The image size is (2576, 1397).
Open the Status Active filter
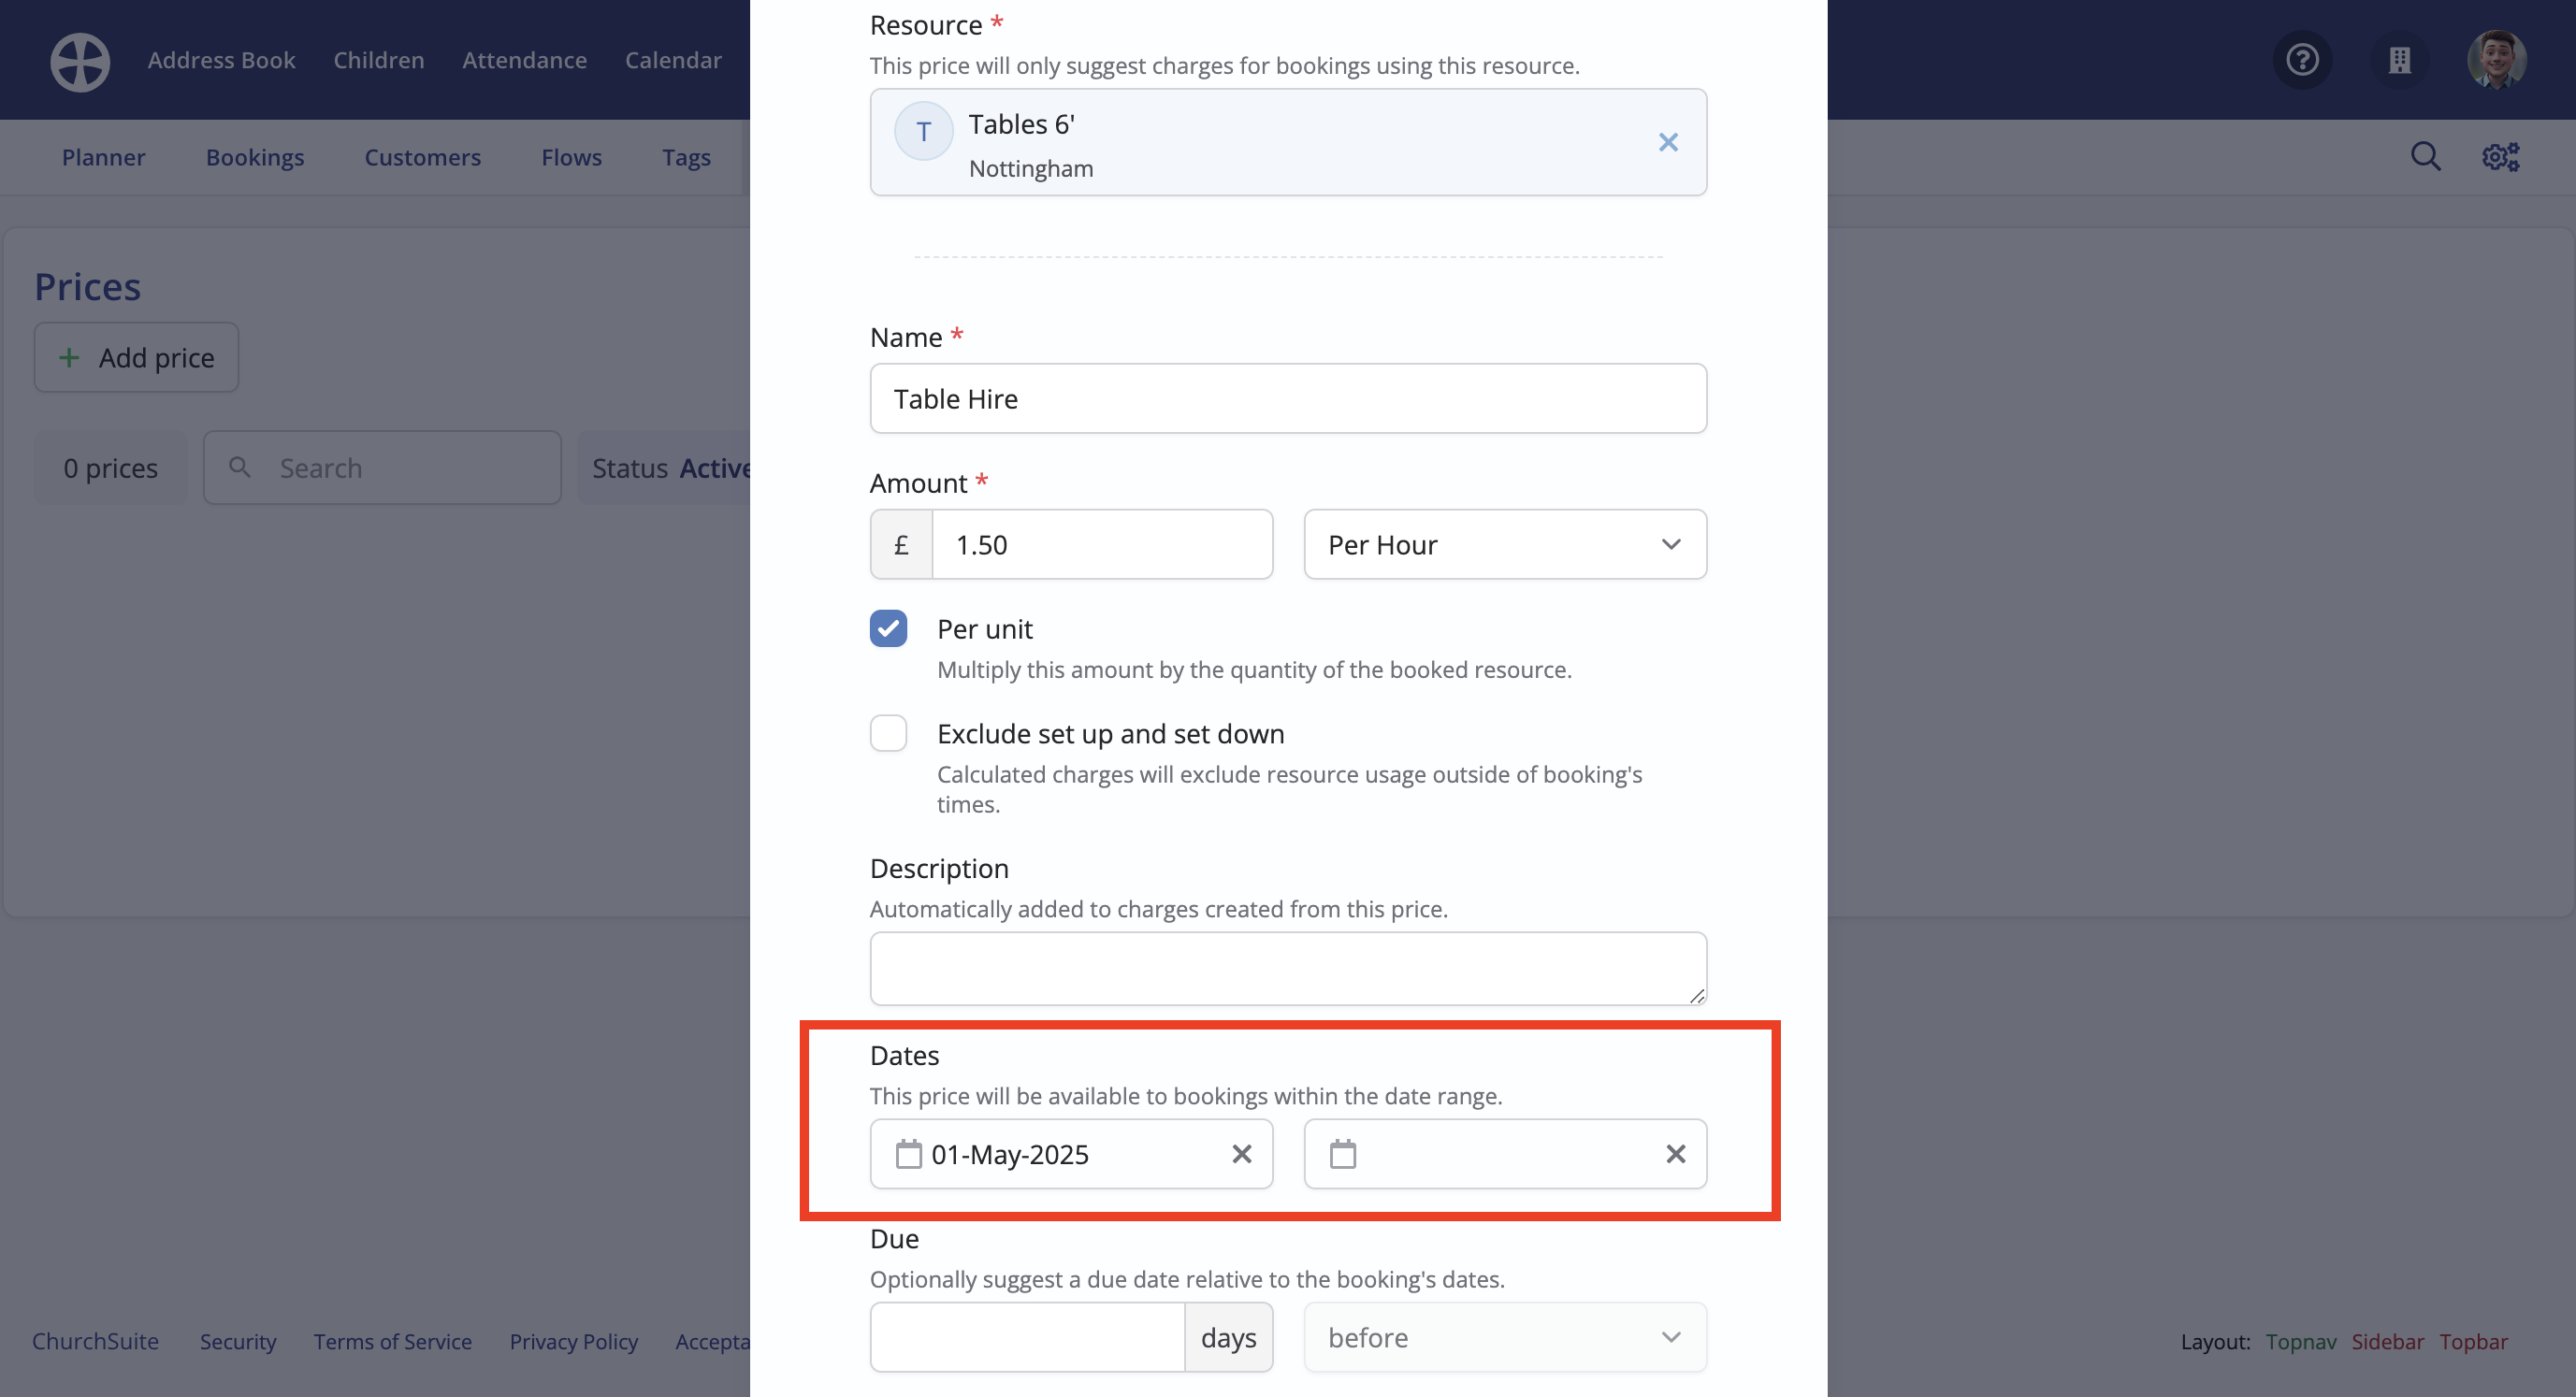tap(668, 468)
